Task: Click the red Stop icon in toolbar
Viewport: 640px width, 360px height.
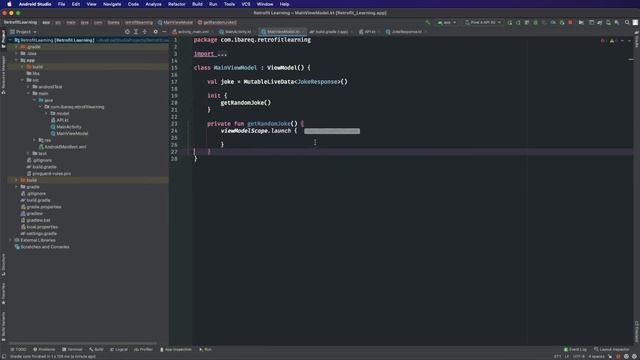Action: [x=570, y=22]
